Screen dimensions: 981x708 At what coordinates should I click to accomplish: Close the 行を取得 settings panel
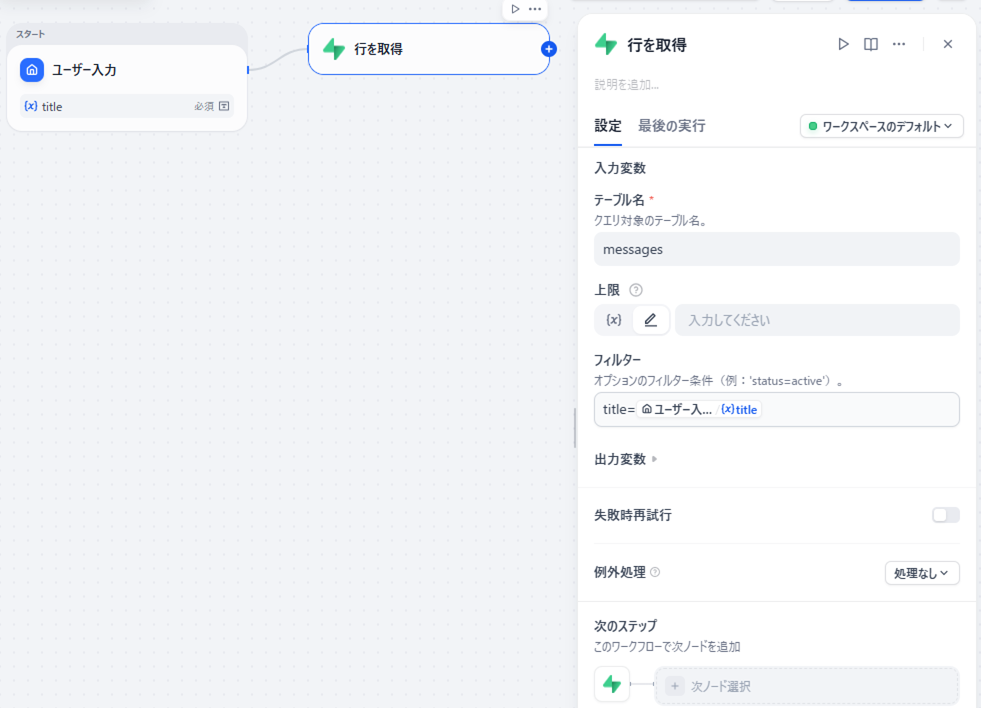pyautogui.click(x=948, y=44)
